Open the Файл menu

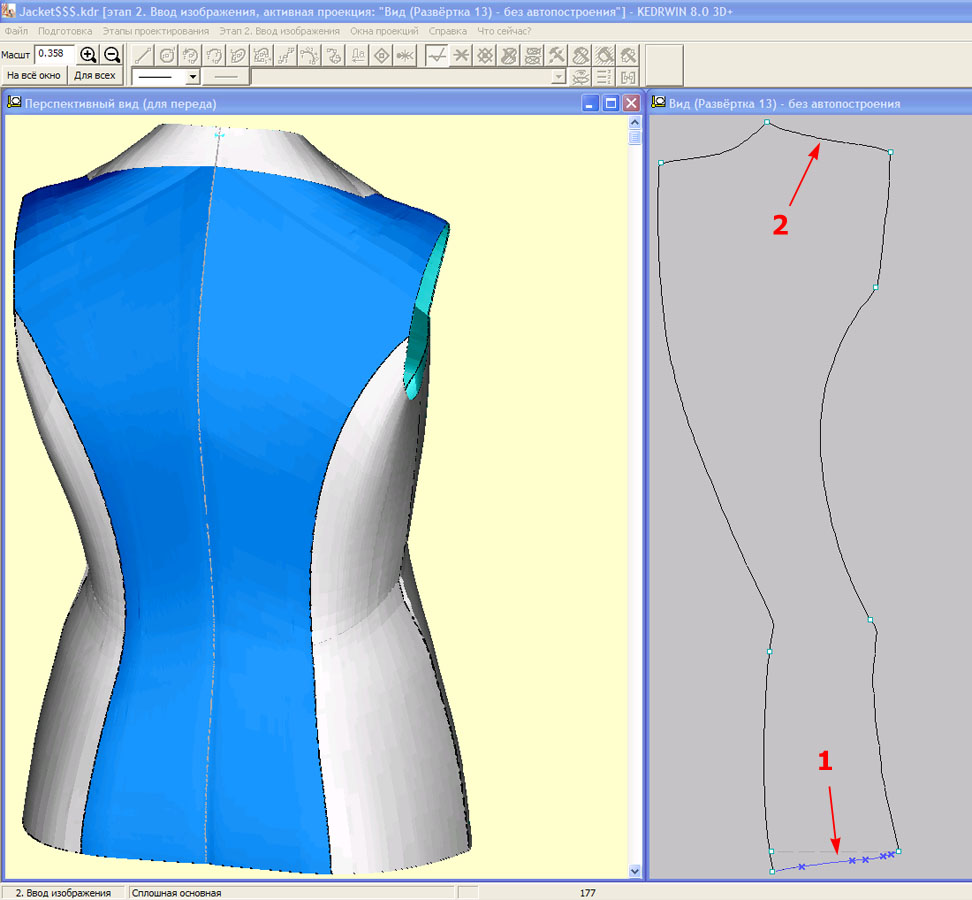tap(16, 31)
